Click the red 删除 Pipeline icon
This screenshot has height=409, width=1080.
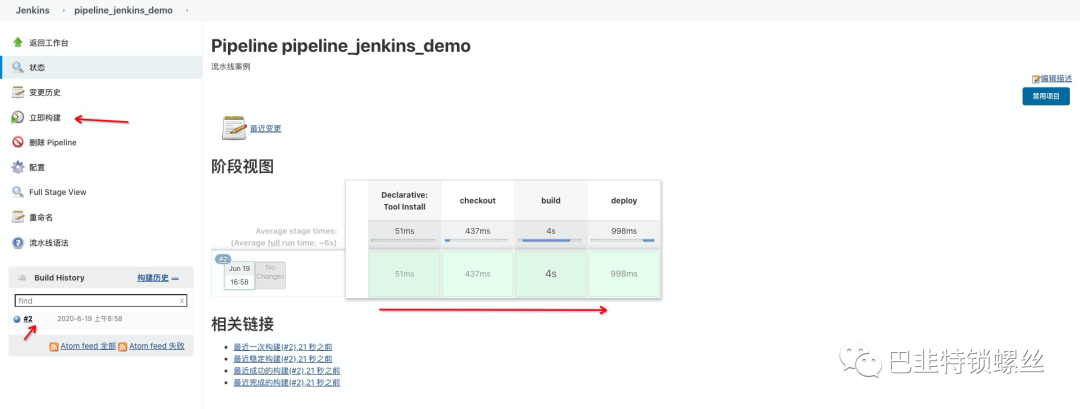click(18, 142)
